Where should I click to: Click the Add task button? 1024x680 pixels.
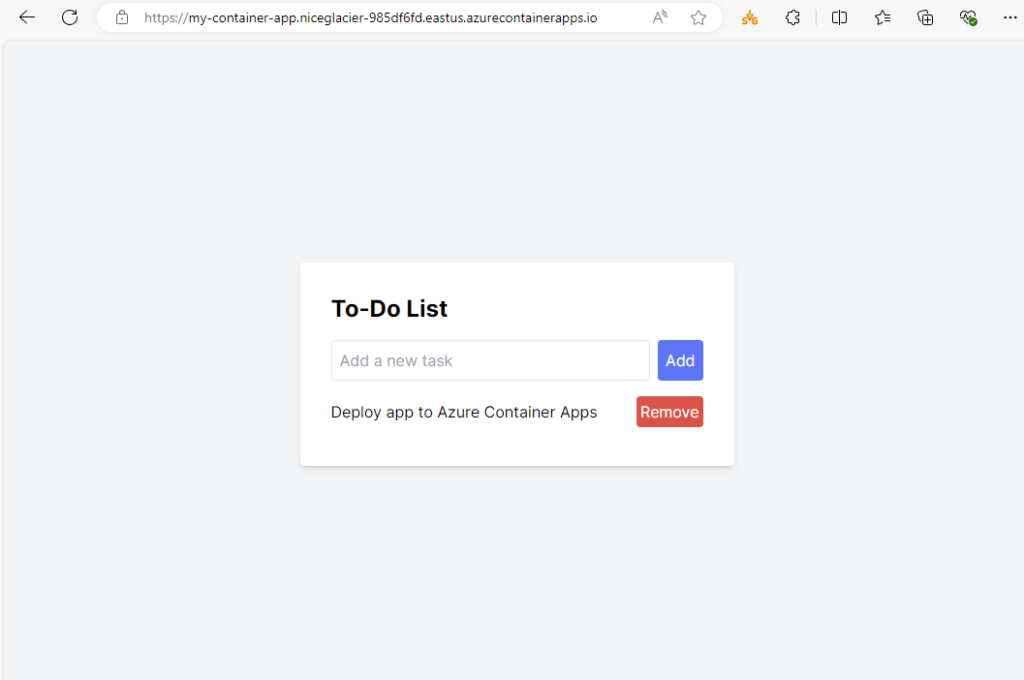680,360
